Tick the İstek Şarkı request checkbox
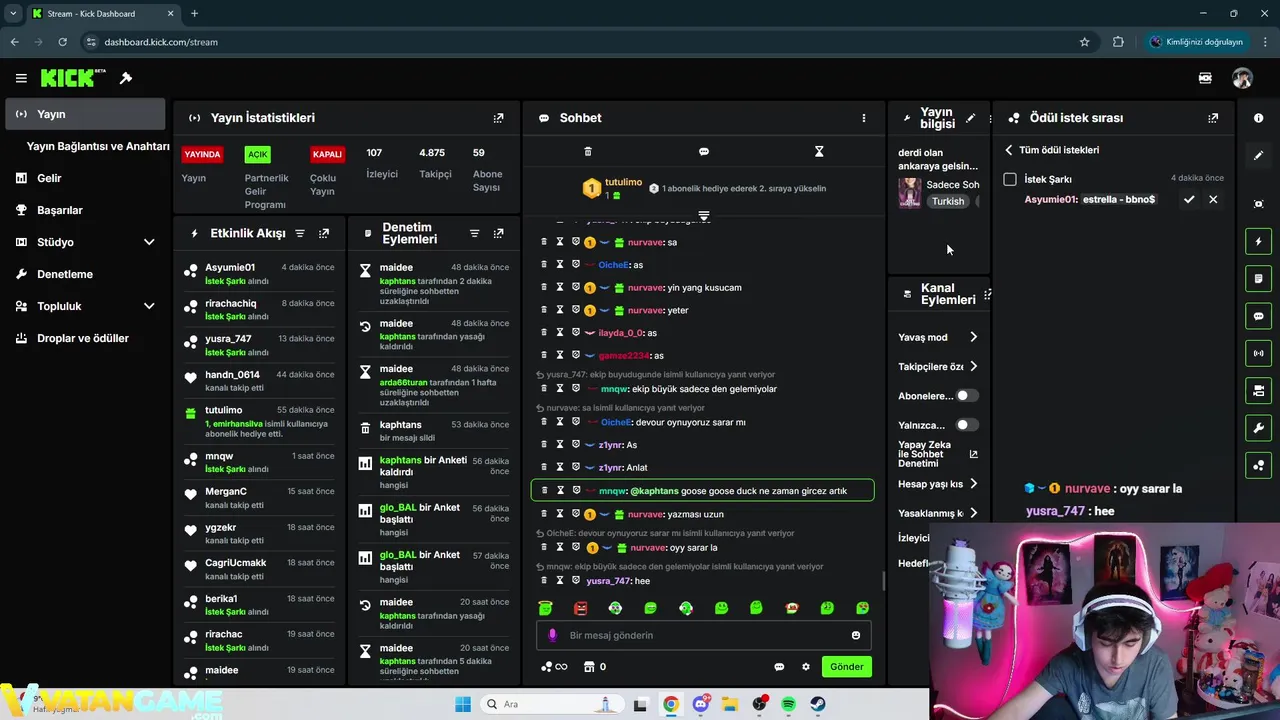This screenshot has height=720, width=1280. point(1010,179)
